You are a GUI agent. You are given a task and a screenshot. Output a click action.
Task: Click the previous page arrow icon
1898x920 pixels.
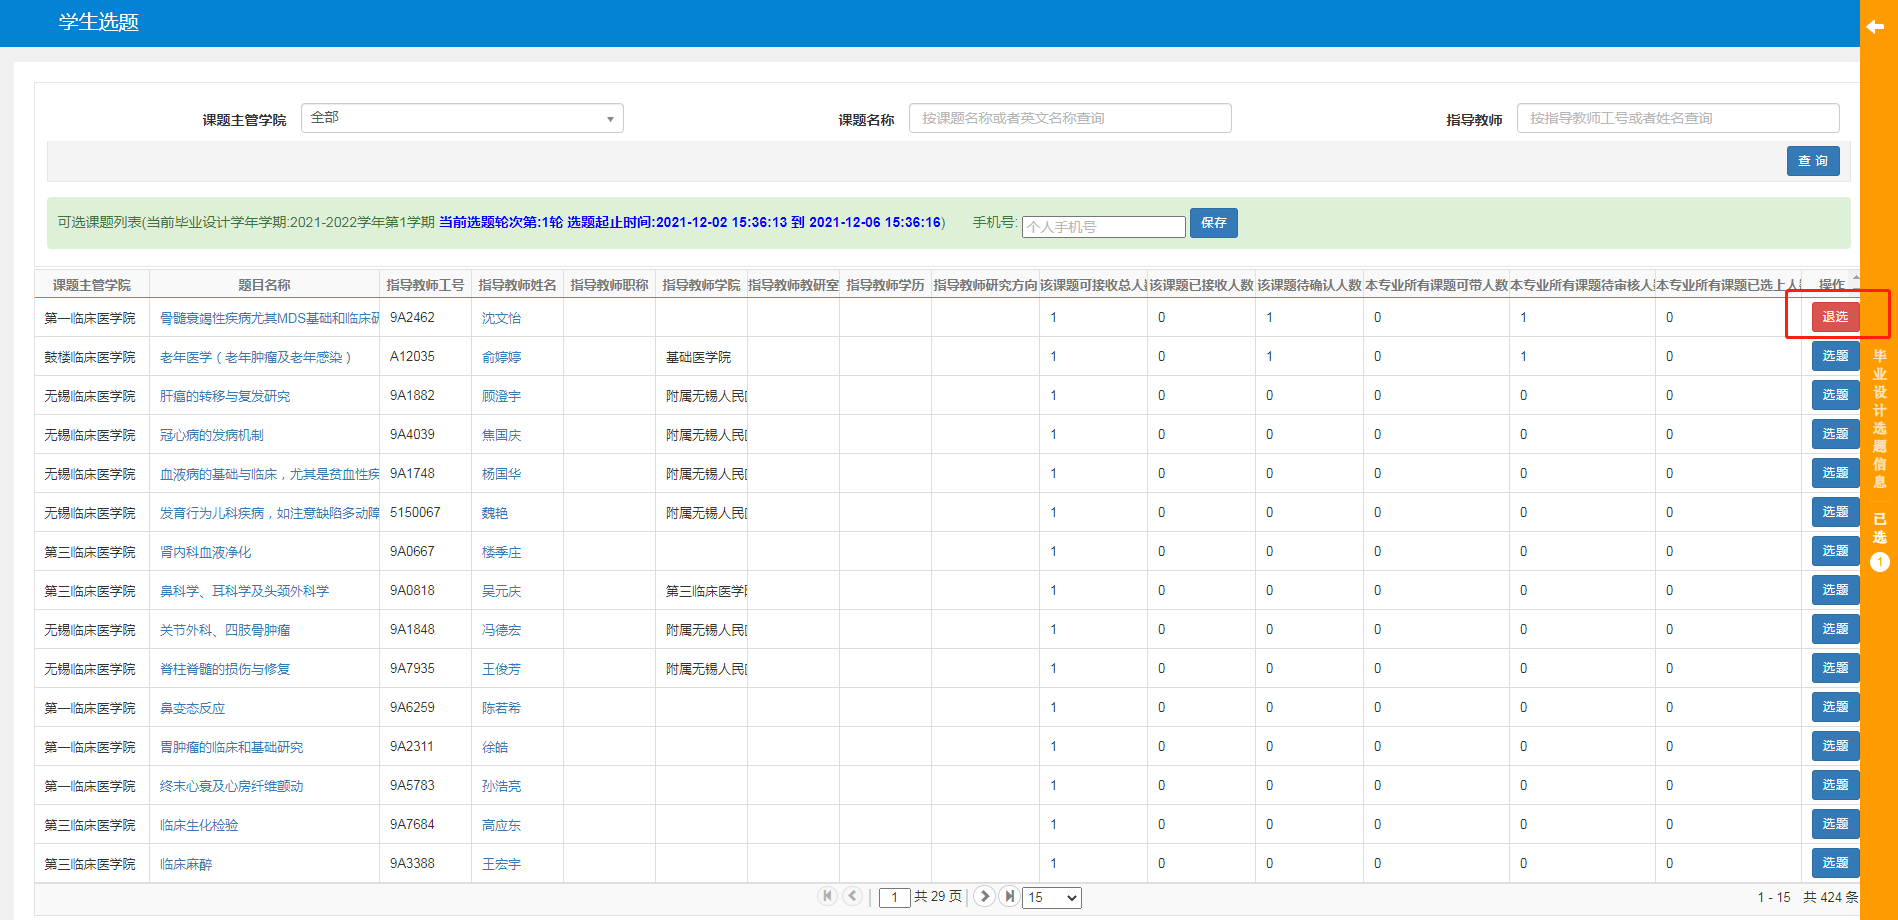coord(852,896)
